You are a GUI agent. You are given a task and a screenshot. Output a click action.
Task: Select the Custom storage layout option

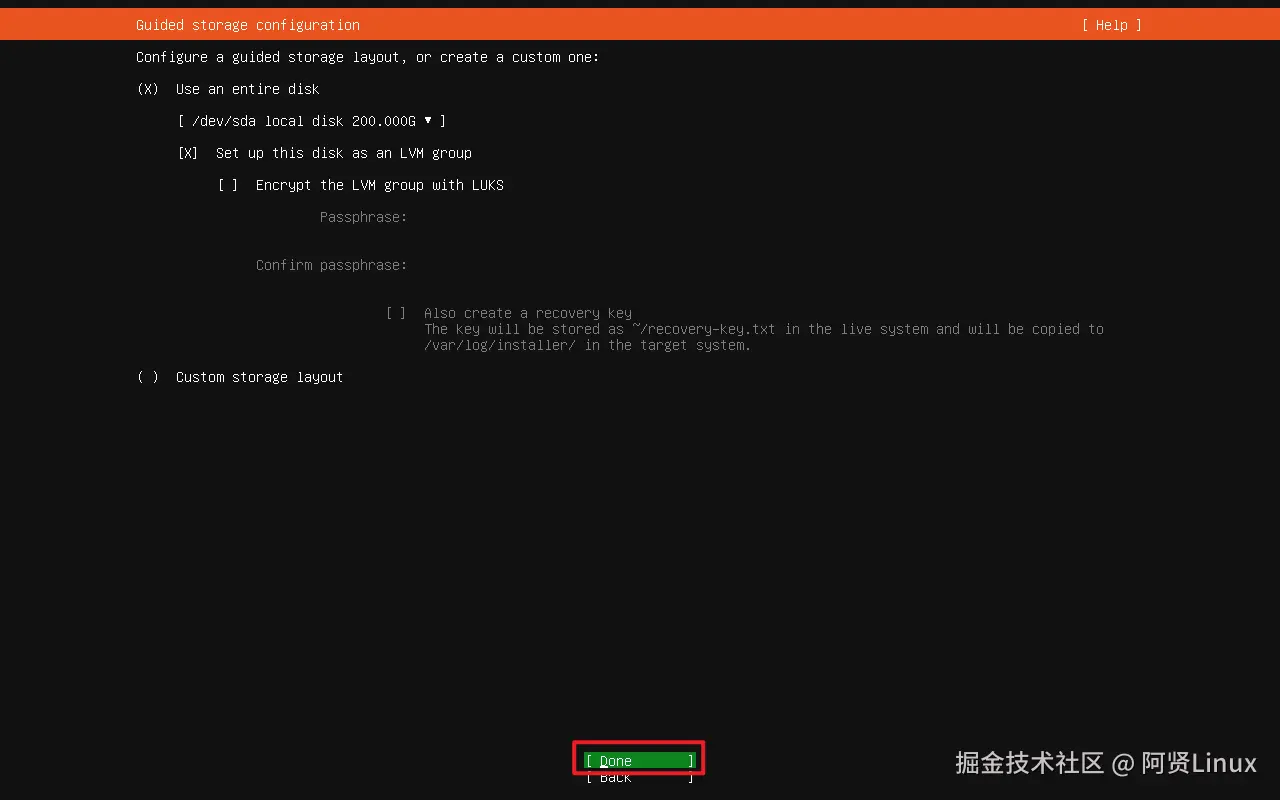pos(148,377)
